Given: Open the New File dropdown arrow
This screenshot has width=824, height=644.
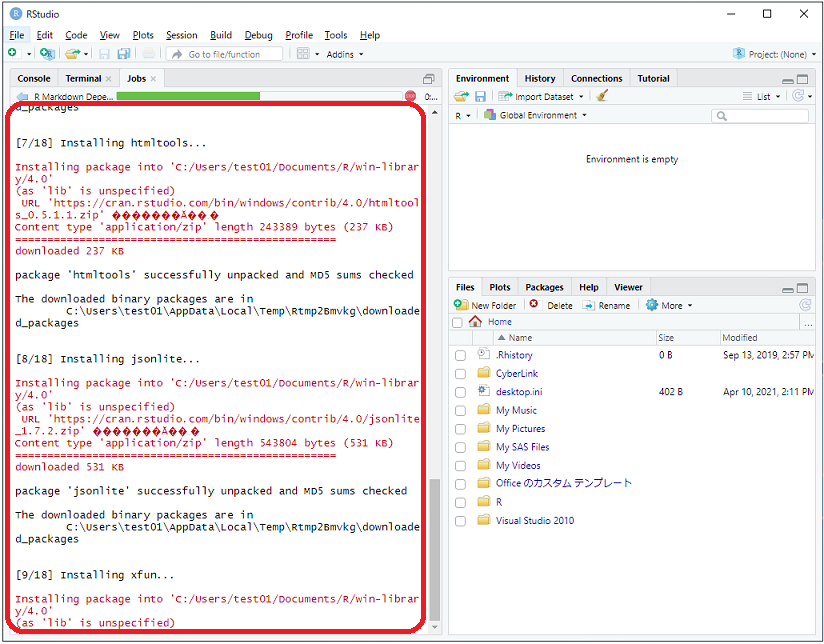Looking at the screenshot, I should (x=29, y=54).
